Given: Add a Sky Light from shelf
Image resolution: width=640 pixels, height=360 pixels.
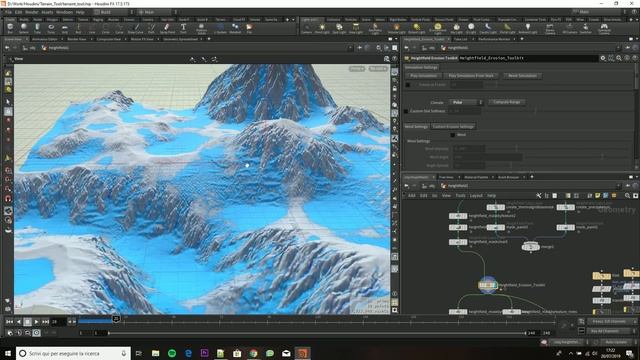Looking at the screenshot, I should point(456,28).
